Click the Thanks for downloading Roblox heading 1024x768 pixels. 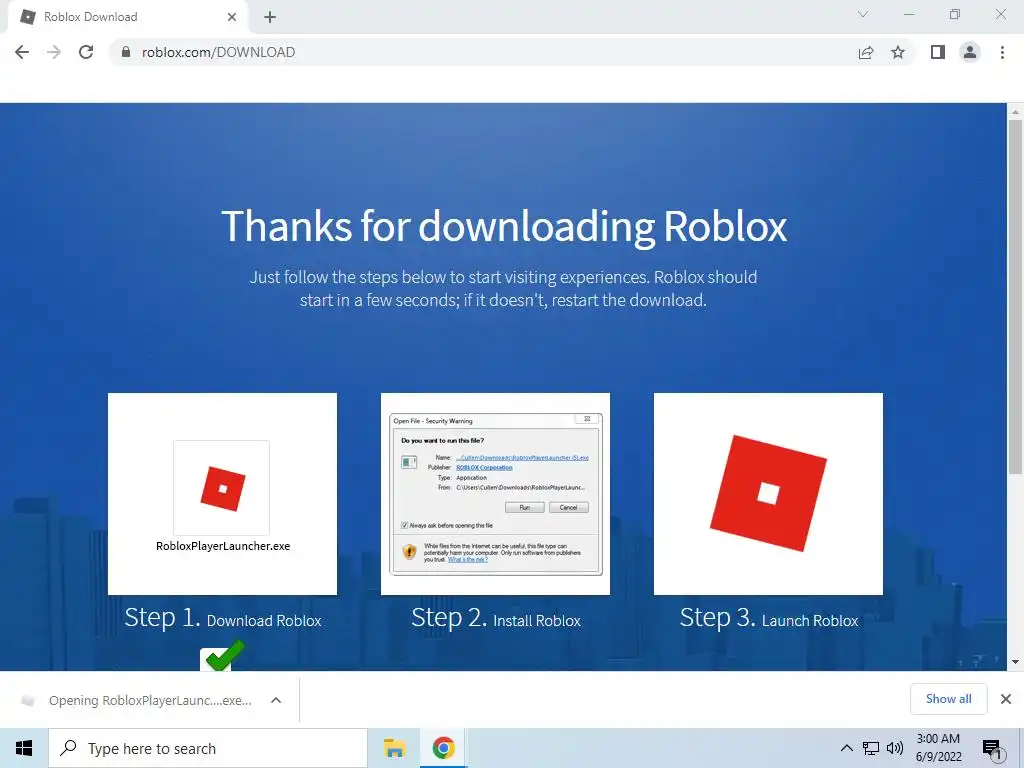tap(504, 227)
